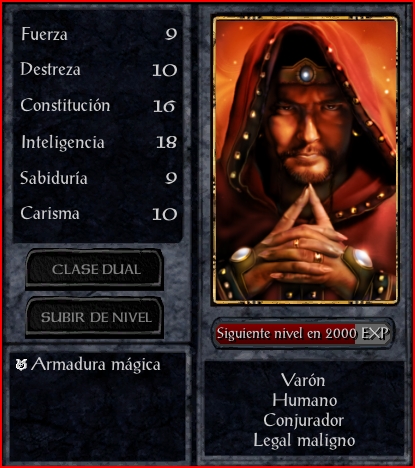Select the Fuerza attribute label
This screenshot has height=468, width=415.
click(x=44, y=34)
